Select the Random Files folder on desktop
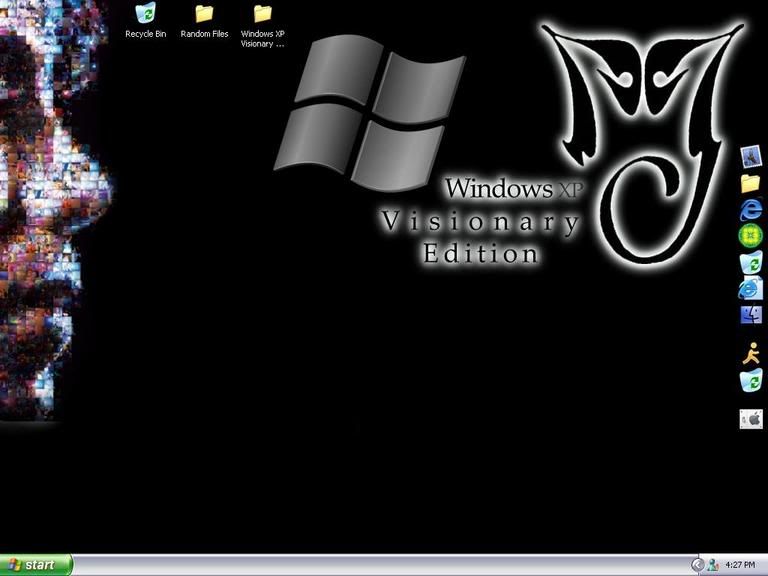 [x=204, y=21]
